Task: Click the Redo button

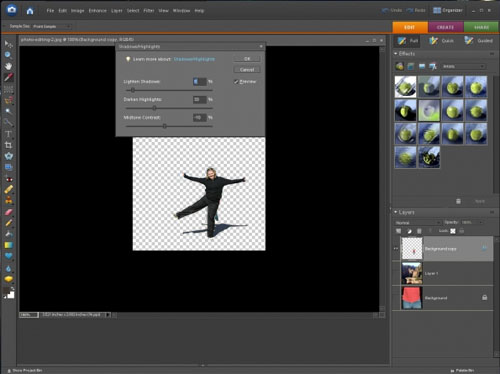Action: click(416, 10)
